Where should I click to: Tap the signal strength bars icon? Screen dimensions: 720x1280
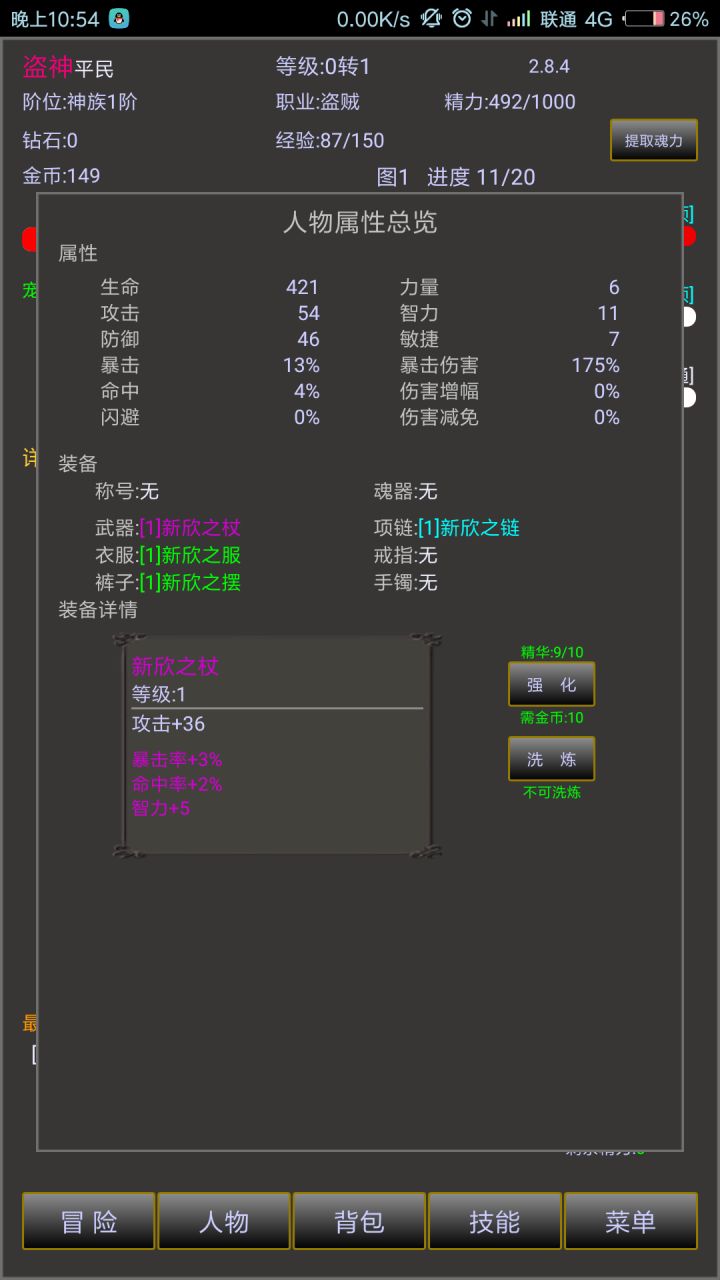[x=518, y=19]
